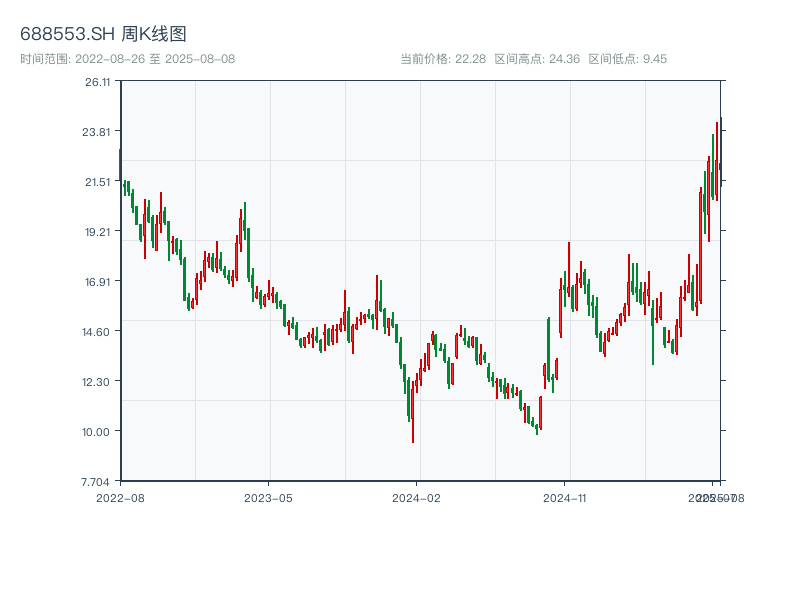The width and height of the screenshot is (800, 600).
Task: Click the 当前价格 22.28 label
Action: pyautogui.click(x=443, y=59)
